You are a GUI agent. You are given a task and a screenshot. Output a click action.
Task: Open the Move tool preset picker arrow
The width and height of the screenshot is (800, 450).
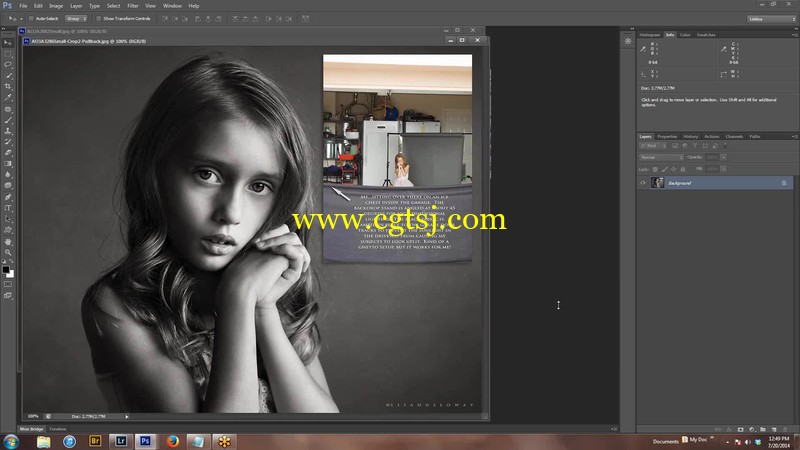(21, 19)
